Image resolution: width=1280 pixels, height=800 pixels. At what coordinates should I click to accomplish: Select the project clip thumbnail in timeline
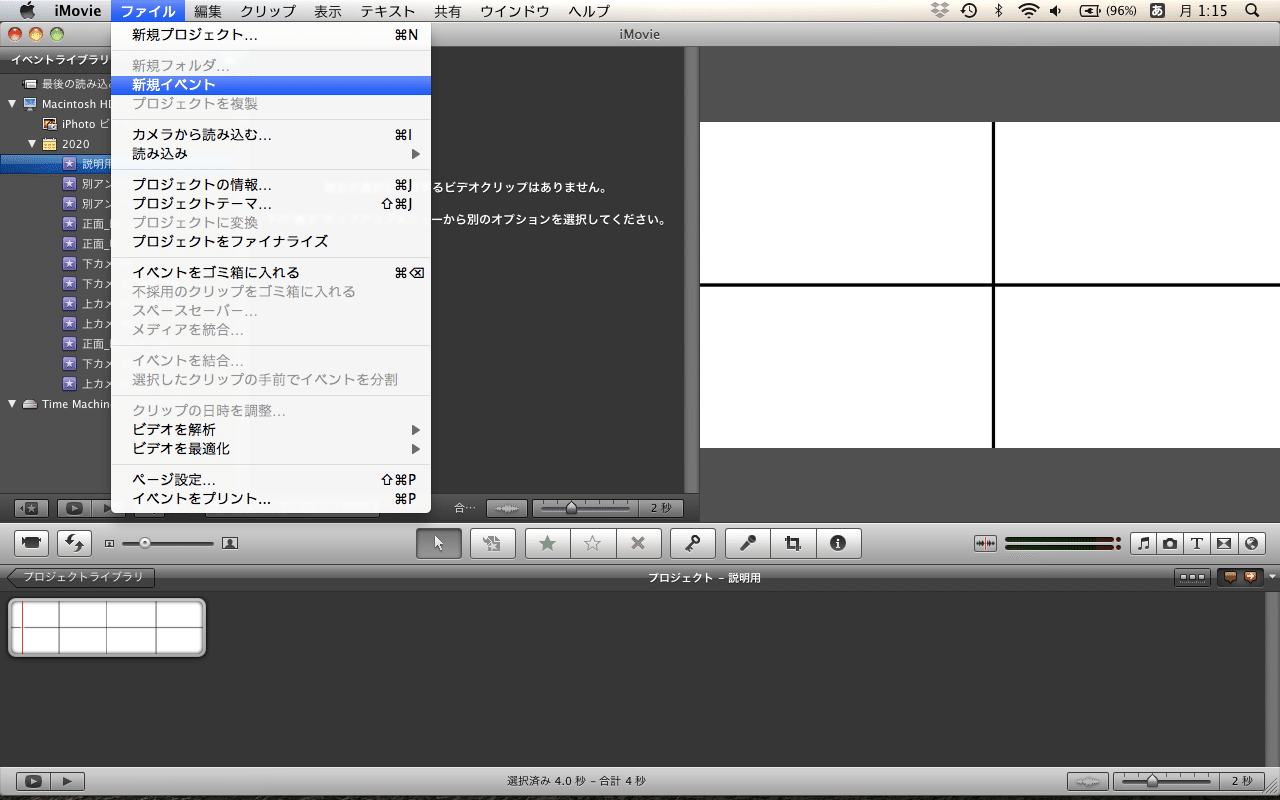click(107, 628)
